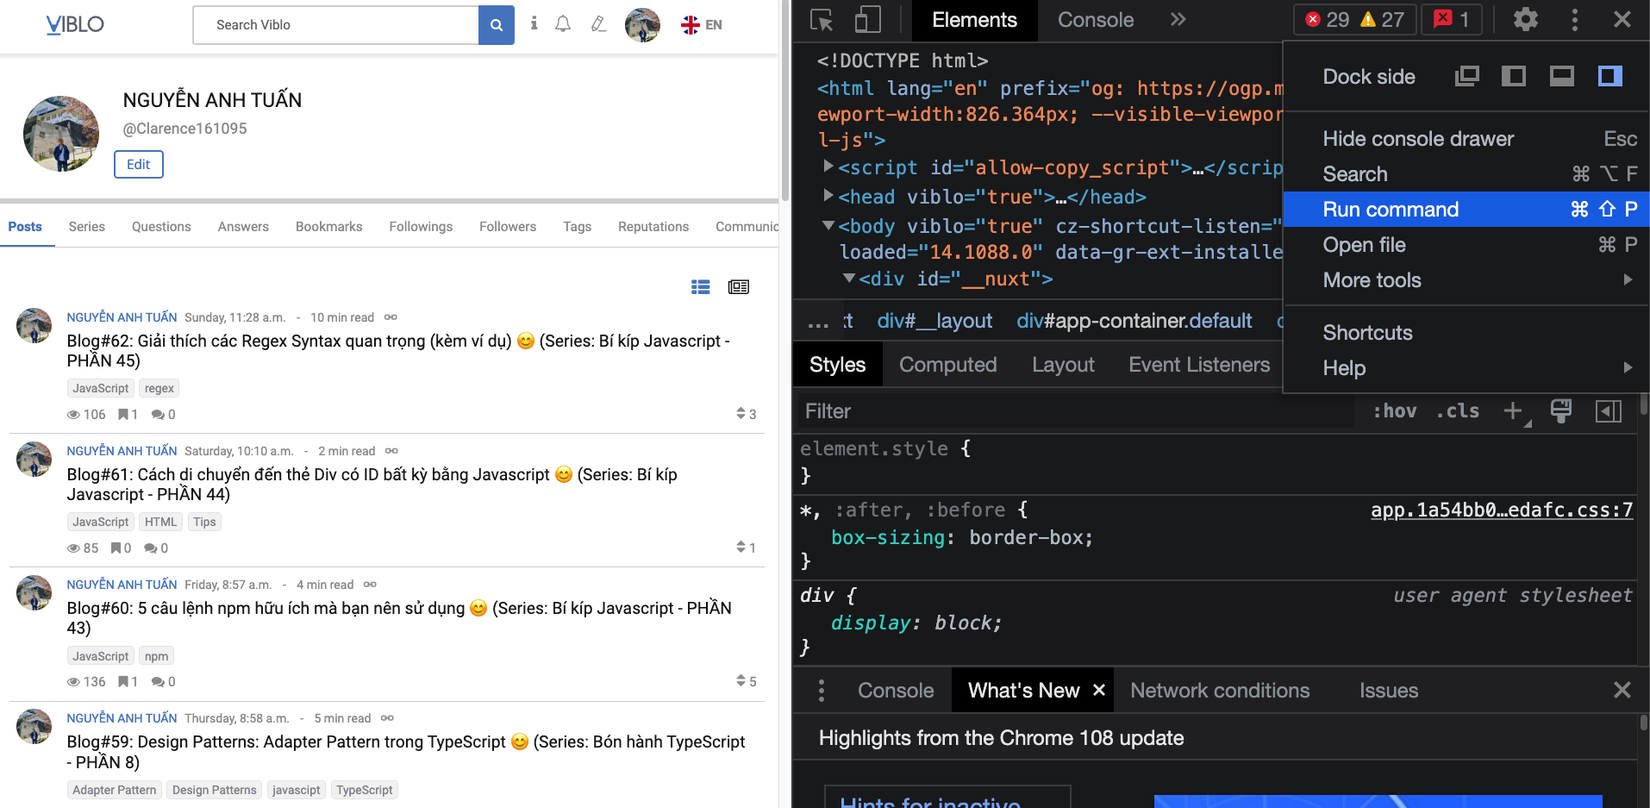This screenshot has width=1650, height=808.
Task: Click the 29 errors counter
Action: (x=1326, y=20)
